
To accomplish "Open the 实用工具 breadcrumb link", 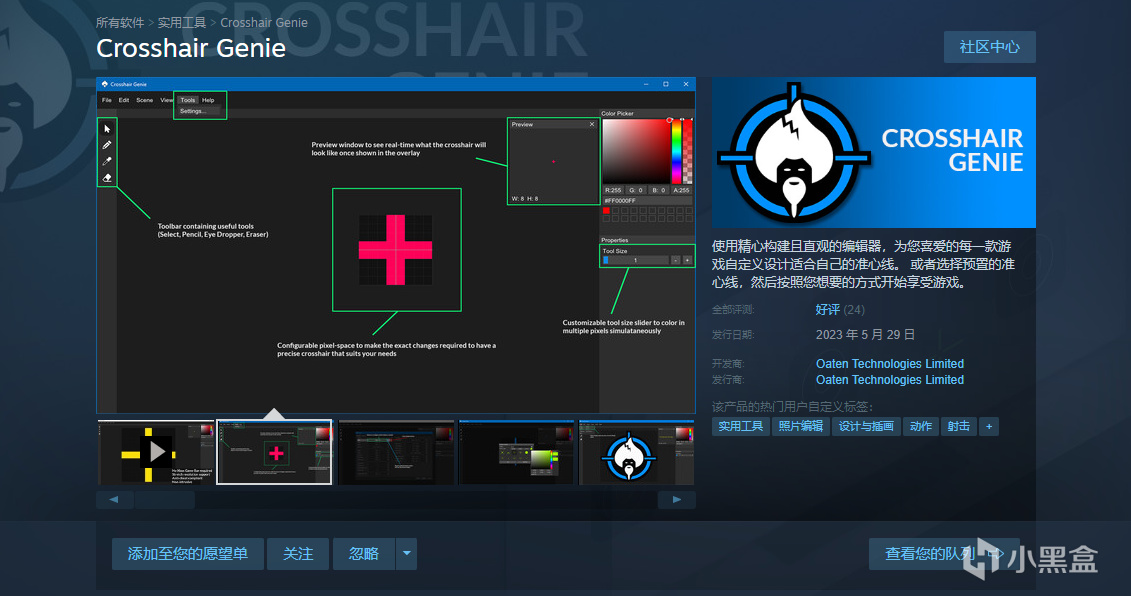I will pyautogui.click(x=182, y=22).
